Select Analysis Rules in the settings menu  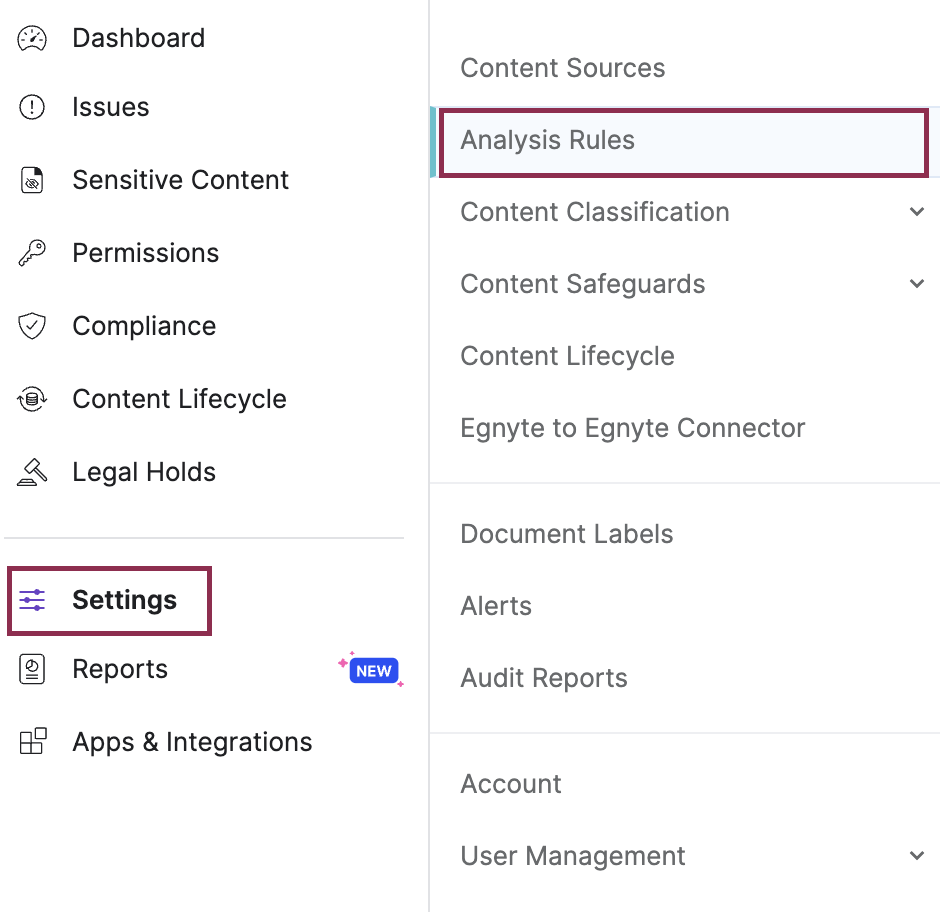pyautogui.click(x=547, y=141)
